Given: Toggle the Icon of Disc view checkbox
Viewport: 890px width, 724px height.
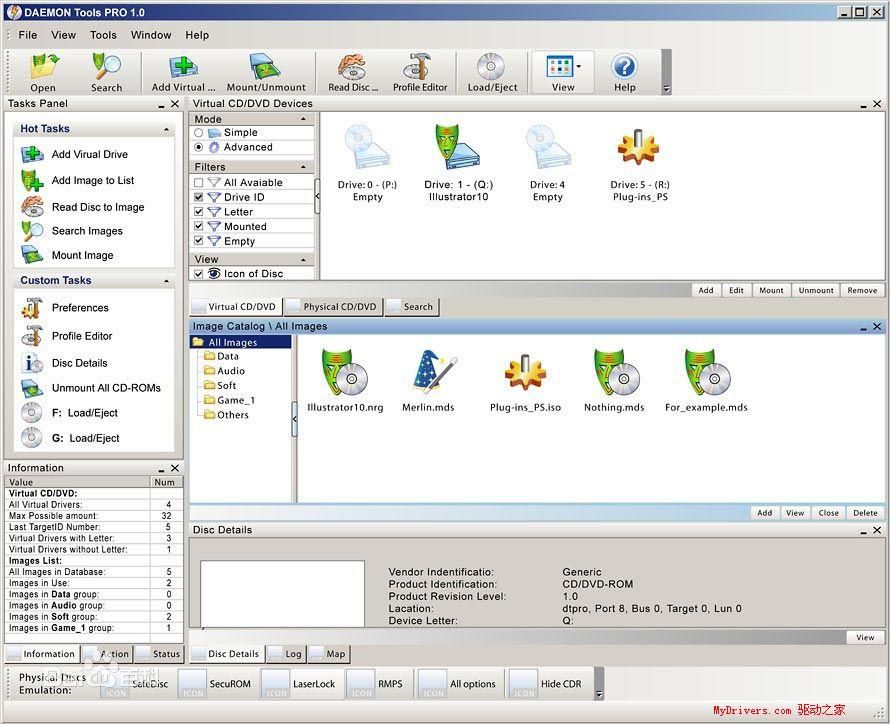Looking at the screenshot, I should (199, 274).
